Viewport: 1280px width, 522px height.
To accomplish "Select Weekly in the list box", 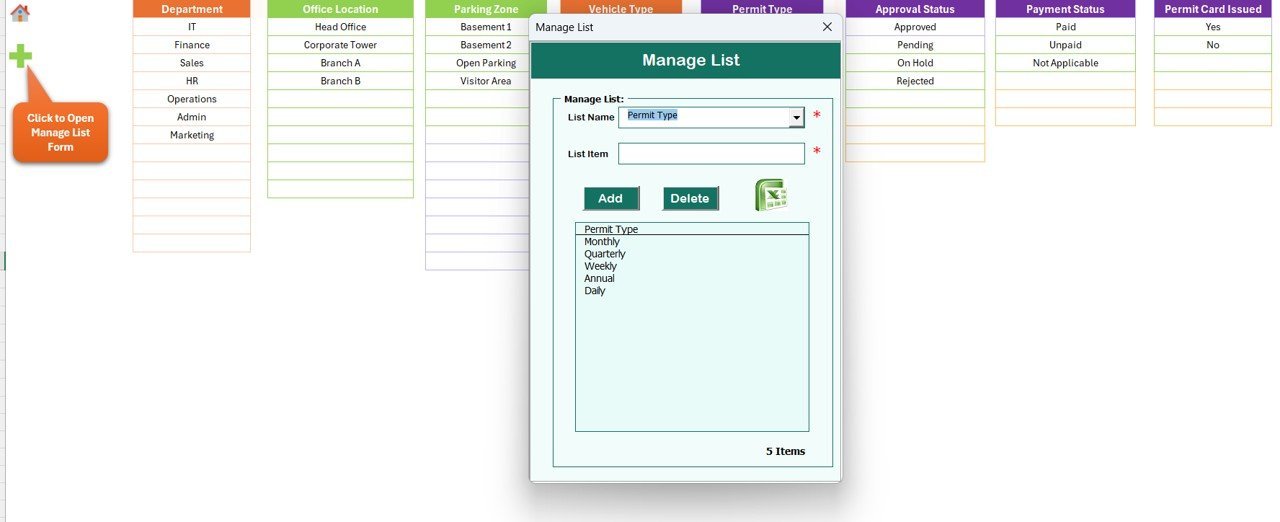I will pyautogui.click(x=600, y=266).
